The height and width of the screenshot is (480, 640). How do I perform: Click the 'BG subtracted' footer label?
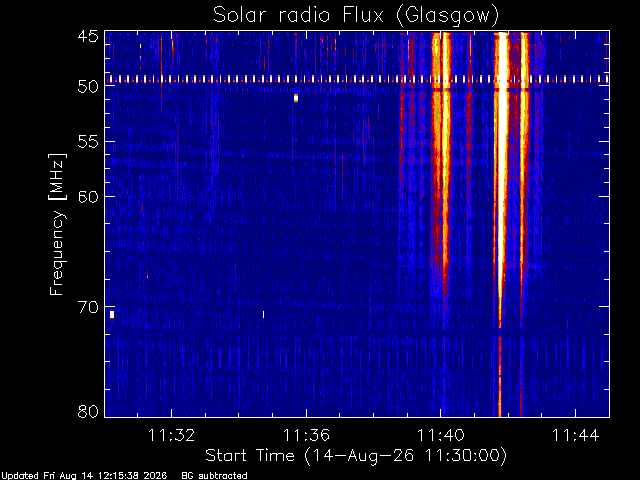click(214, 476)
